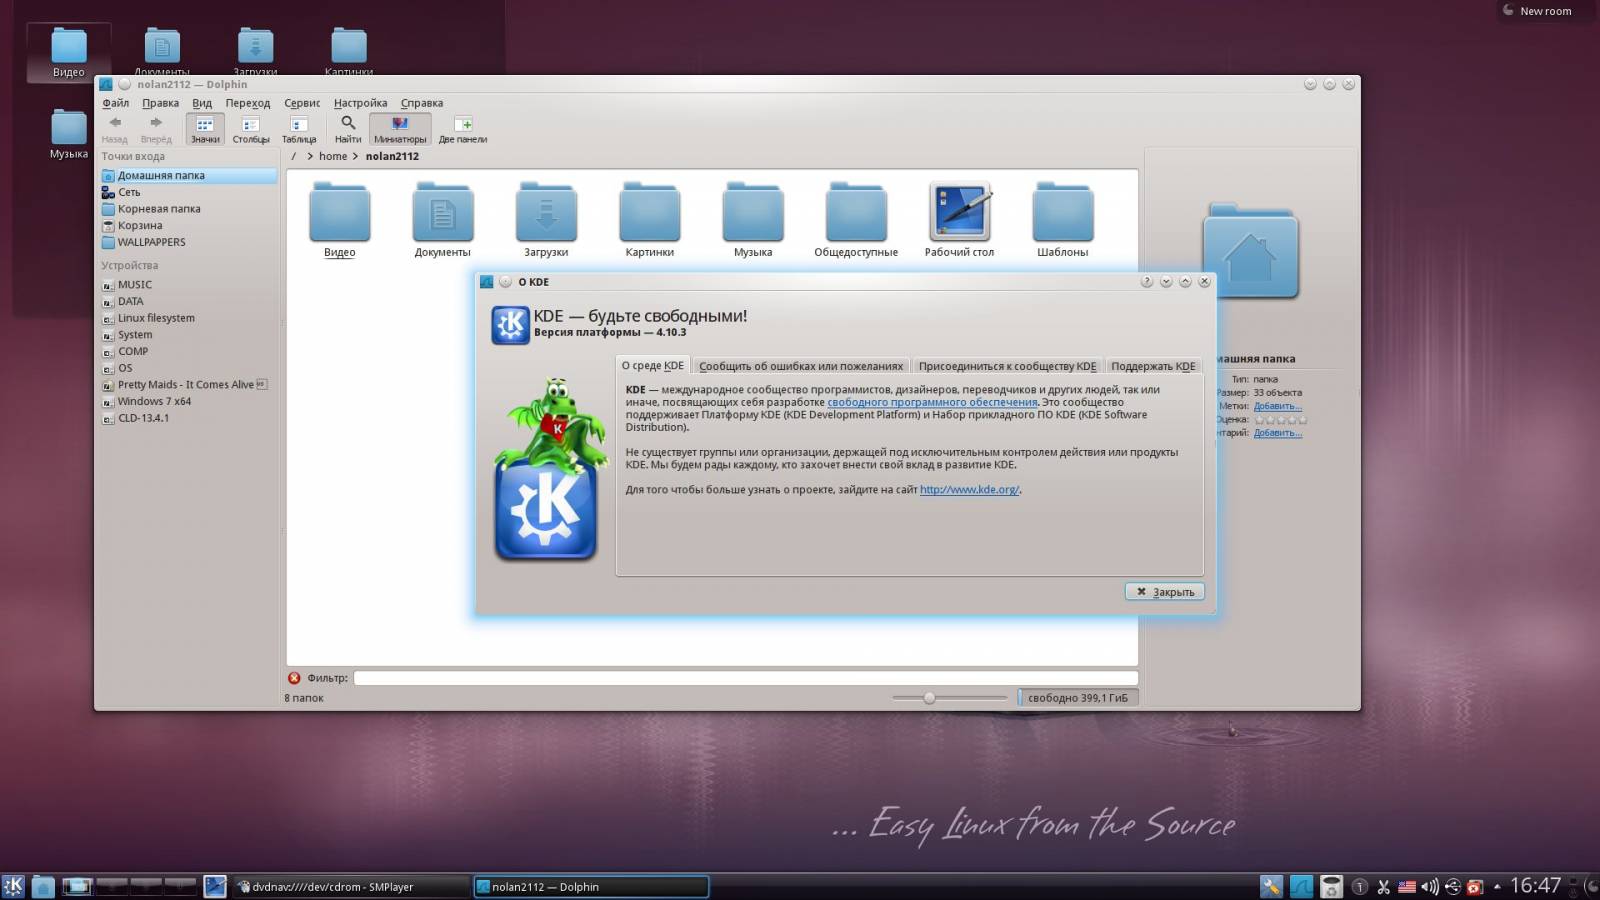Click root '/' in breadcrumb path

tap(294, 156)
